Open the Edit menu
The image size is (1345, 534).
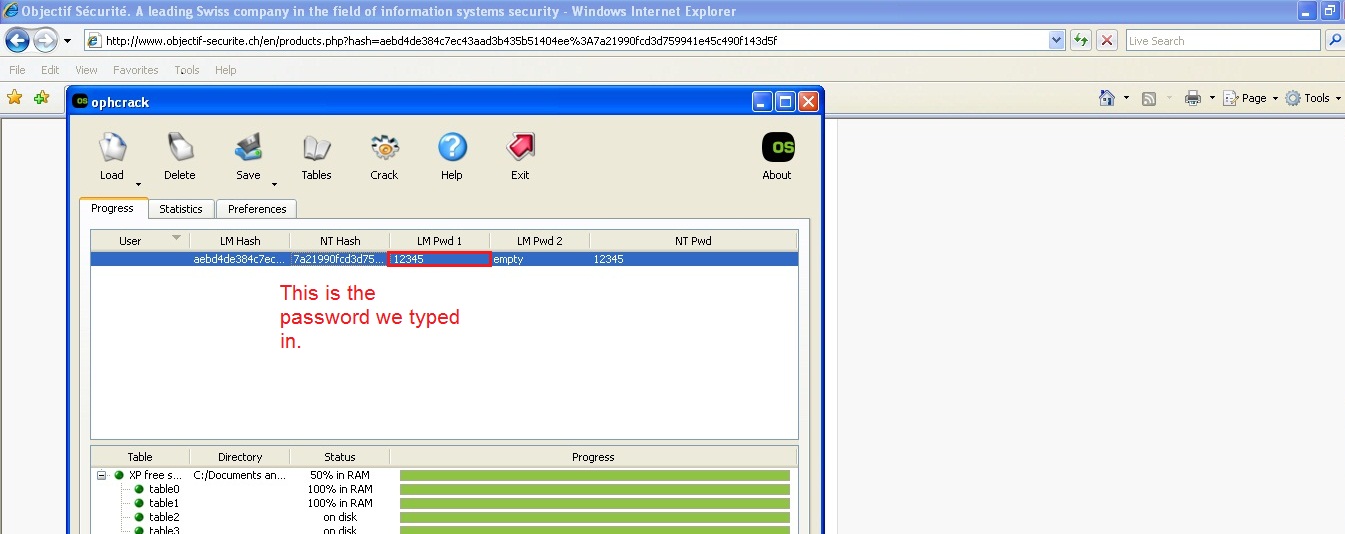[50, 70]
